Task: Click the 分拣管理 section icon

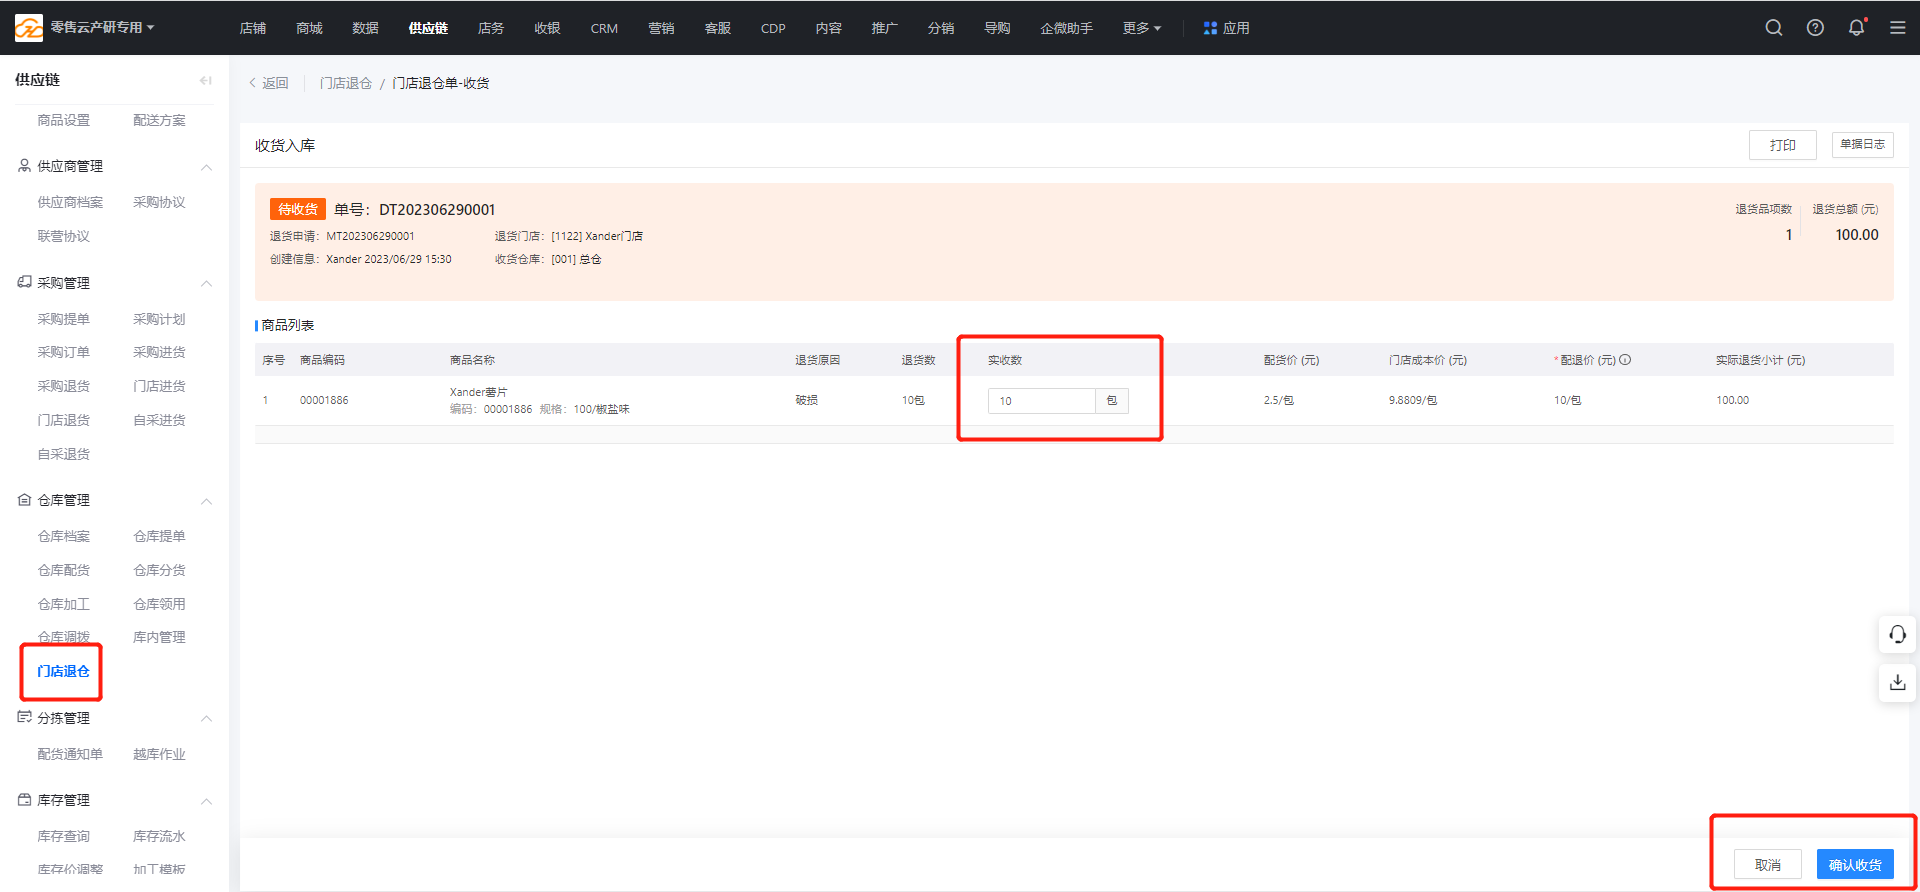Action: [24, 718]
